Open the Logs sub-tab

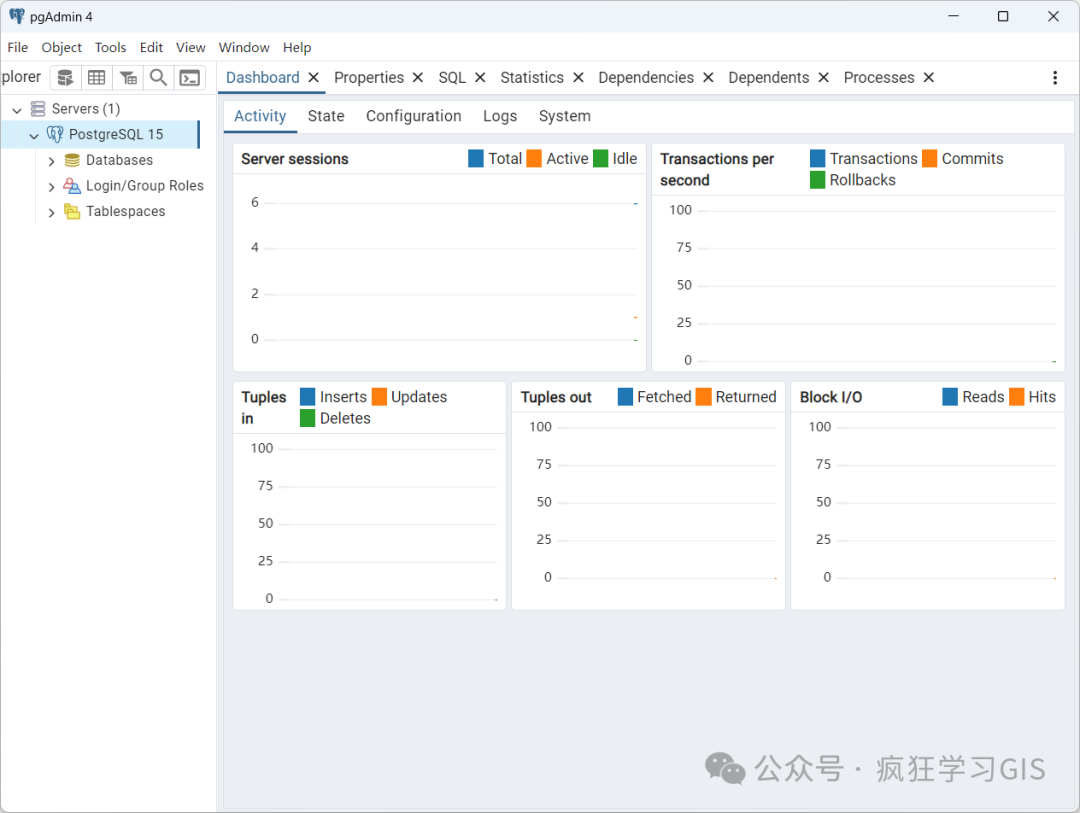[500, 116]
